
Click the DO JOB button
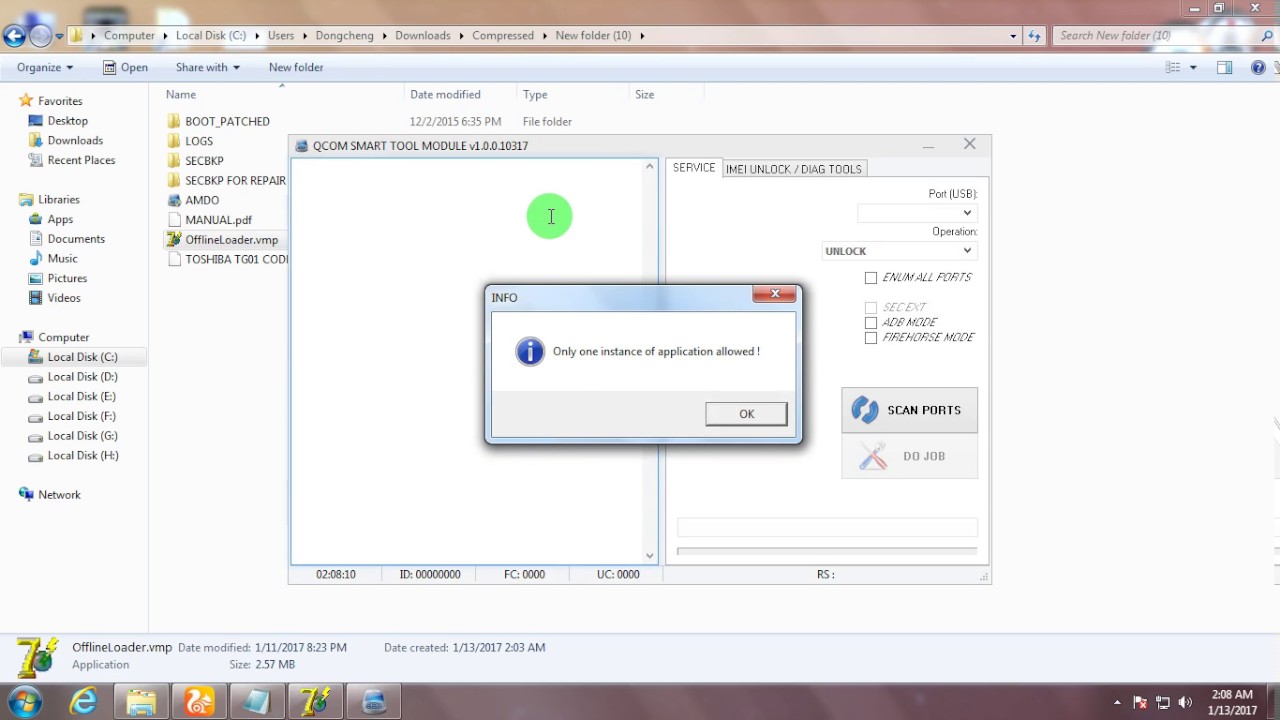909,456
